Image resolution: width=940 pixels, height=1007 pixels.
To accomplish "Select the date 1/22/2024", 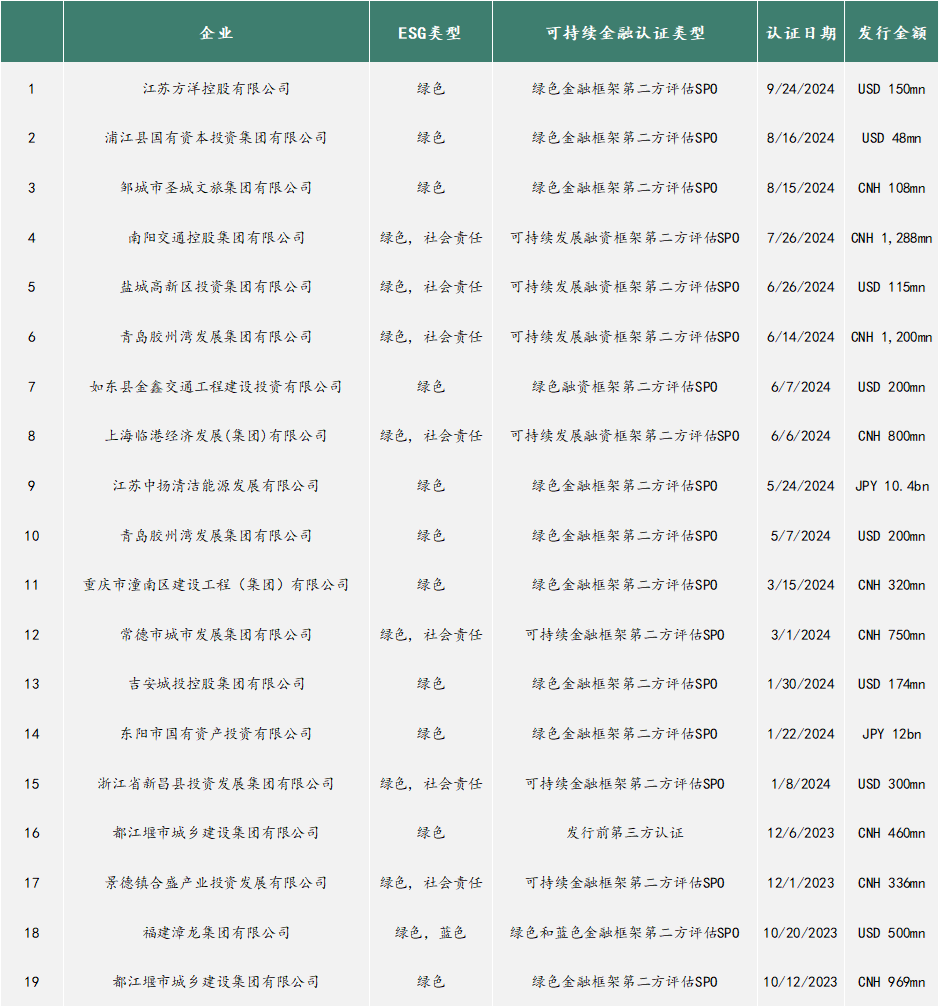I will point(801,733).
